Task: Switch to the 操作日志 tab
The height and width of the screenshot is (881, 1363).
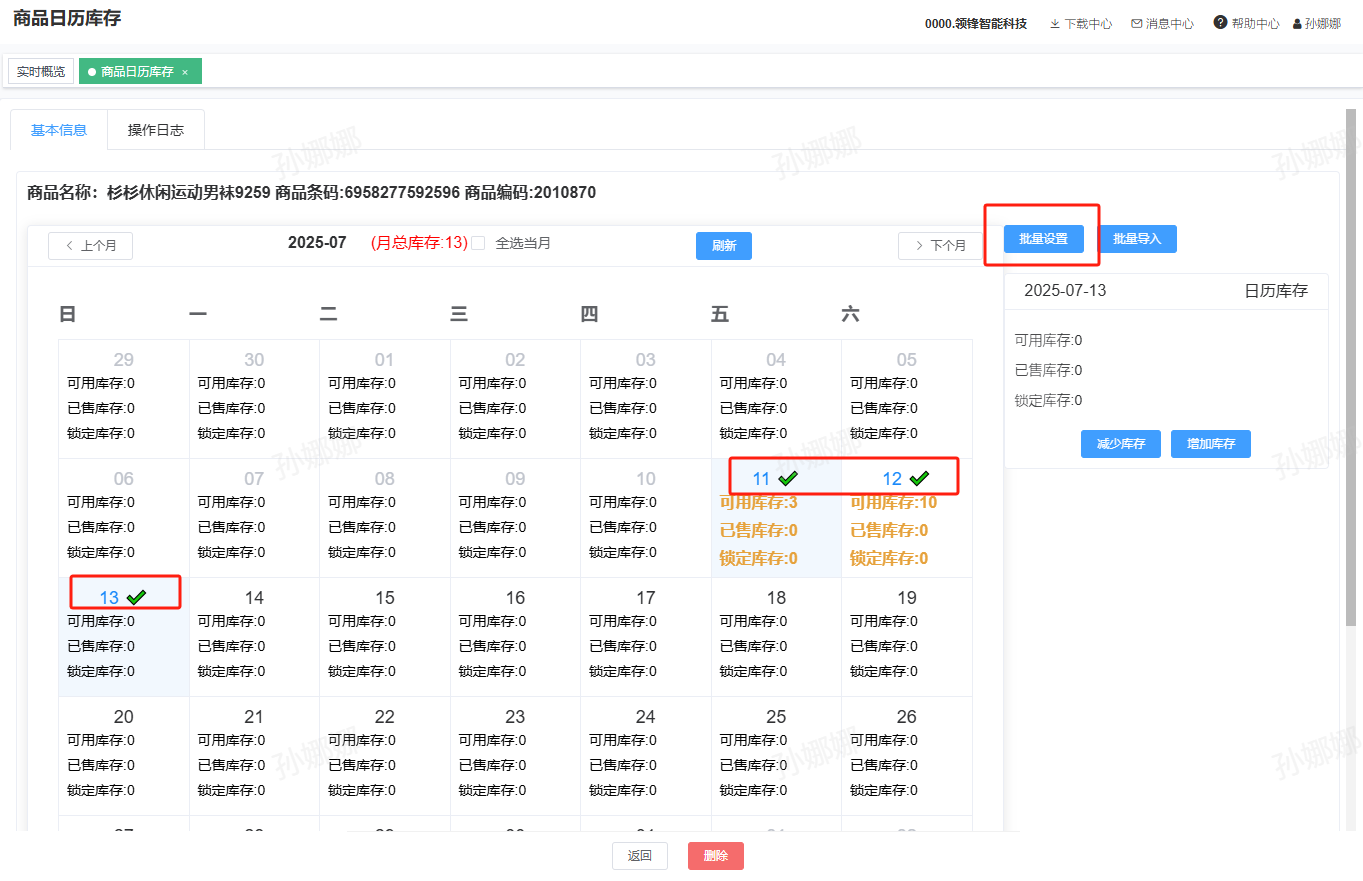Action: [155, 130]
